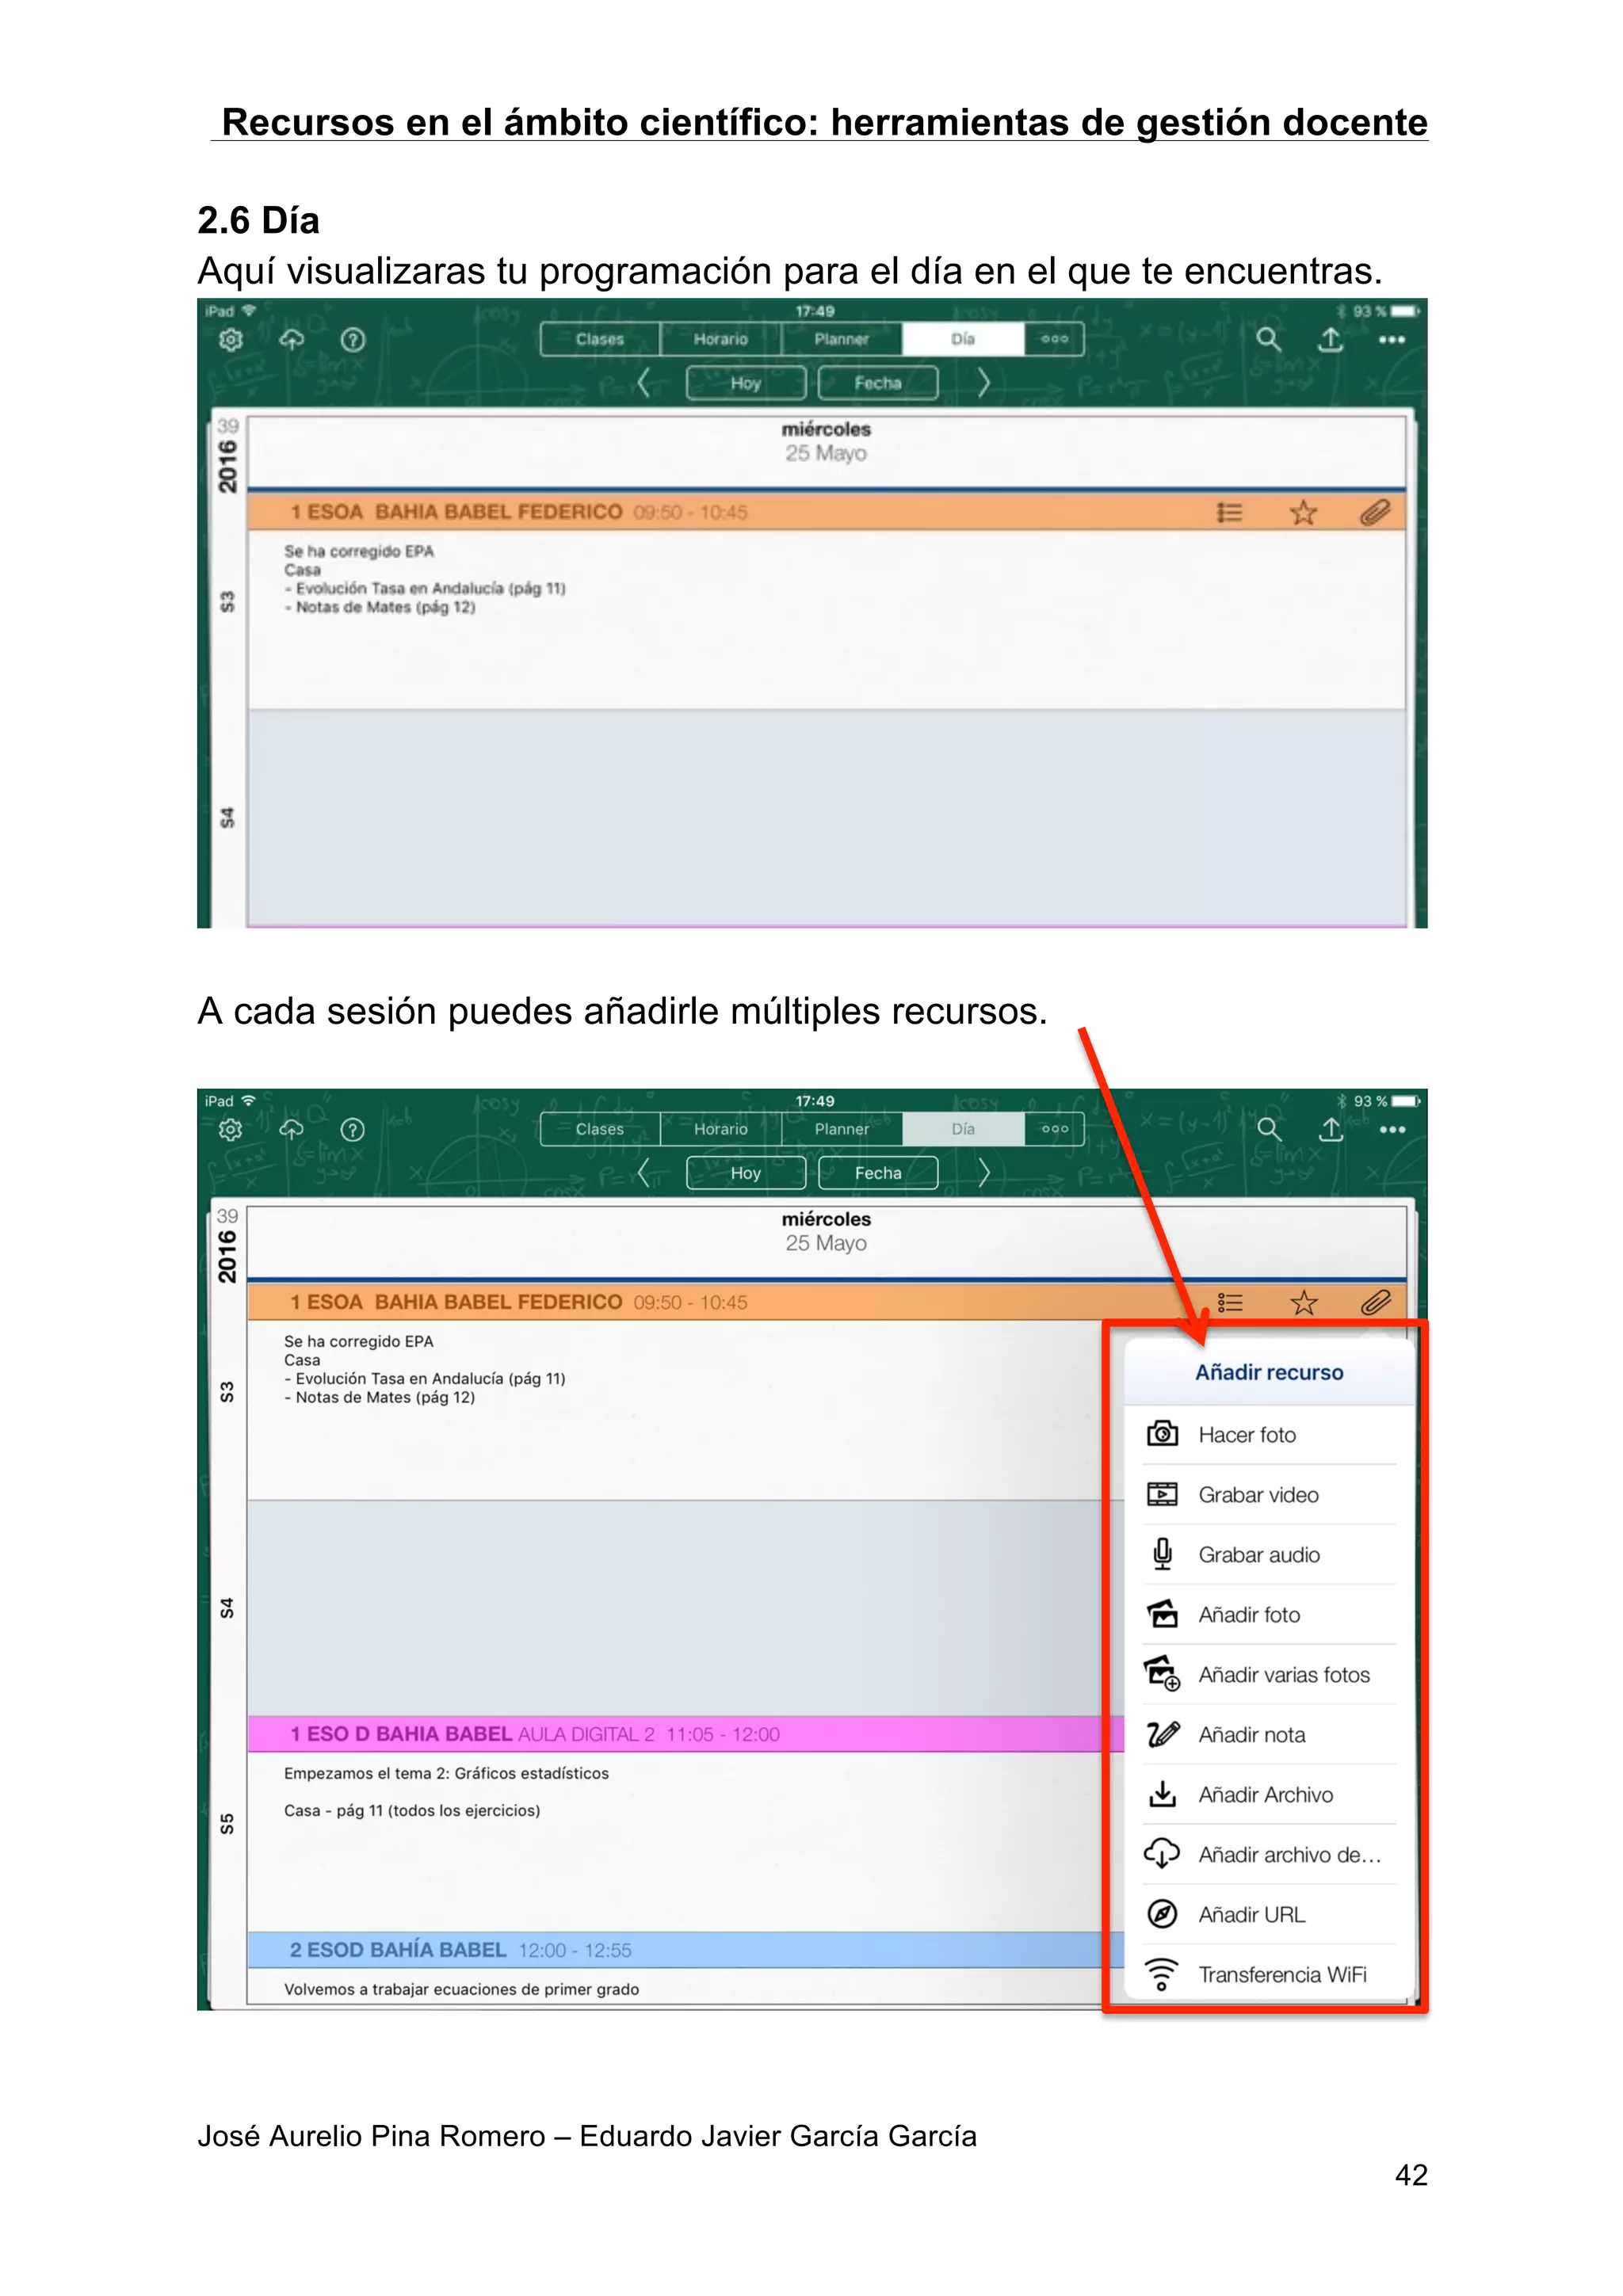1623x2296 pixels.
Task: Open list icon on upper 1 ESOA session
Action: coord(1229,513)
